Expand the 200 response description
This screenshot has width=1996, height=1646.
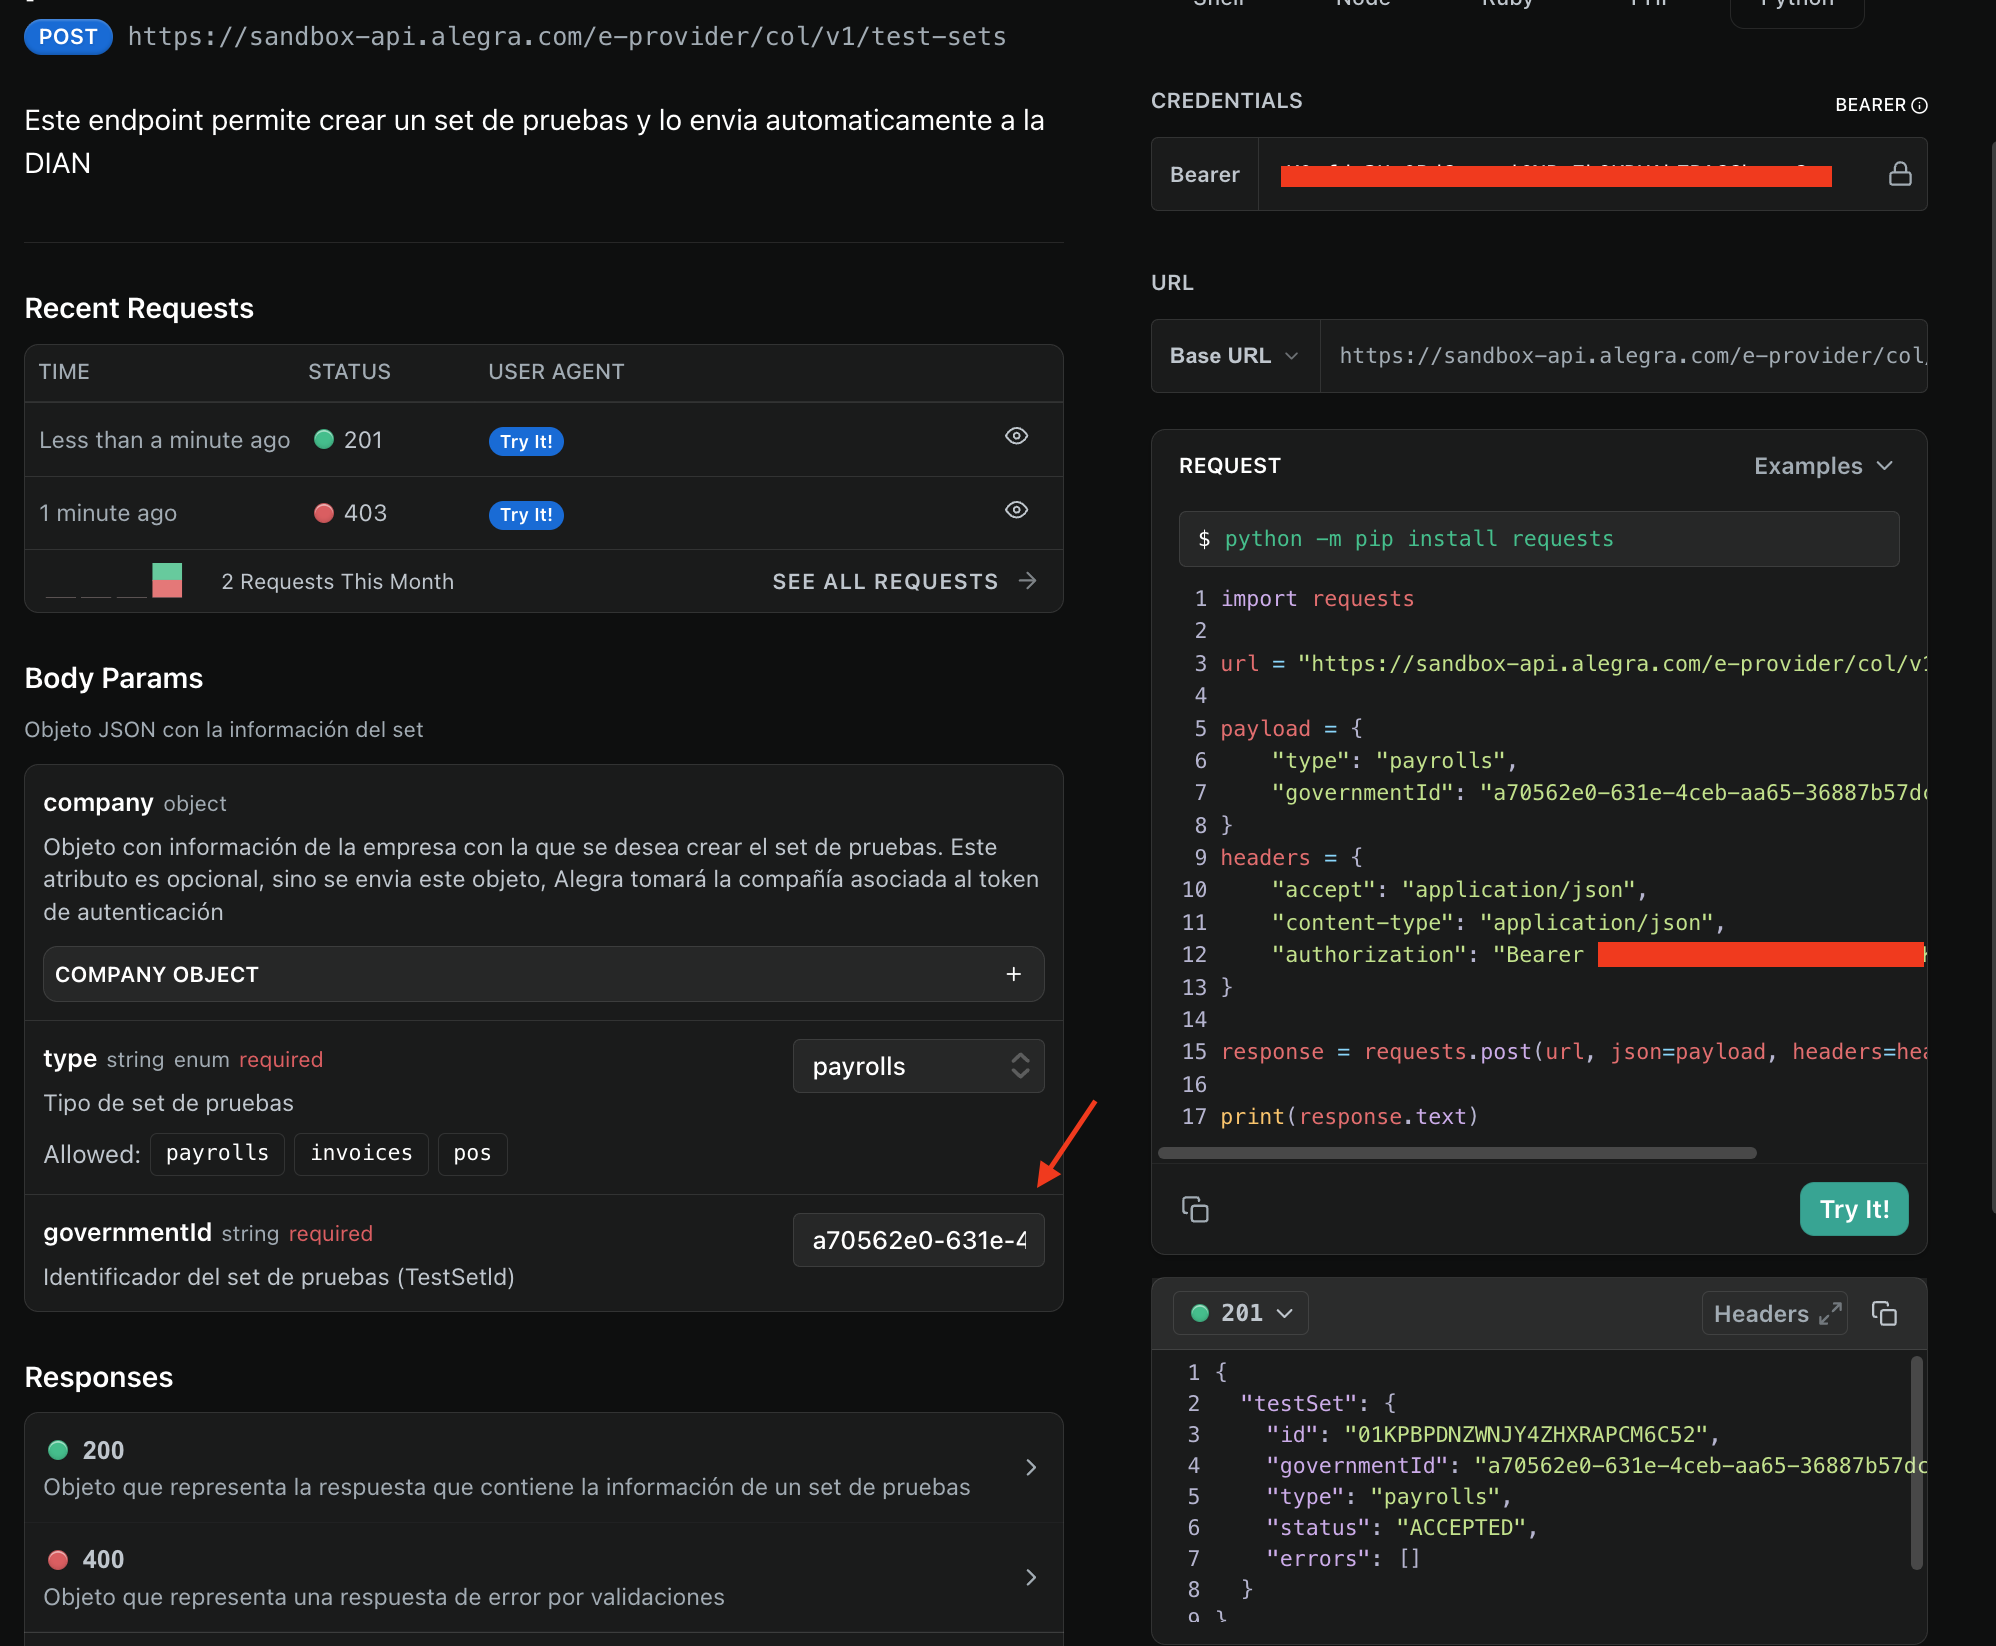1031,1467
